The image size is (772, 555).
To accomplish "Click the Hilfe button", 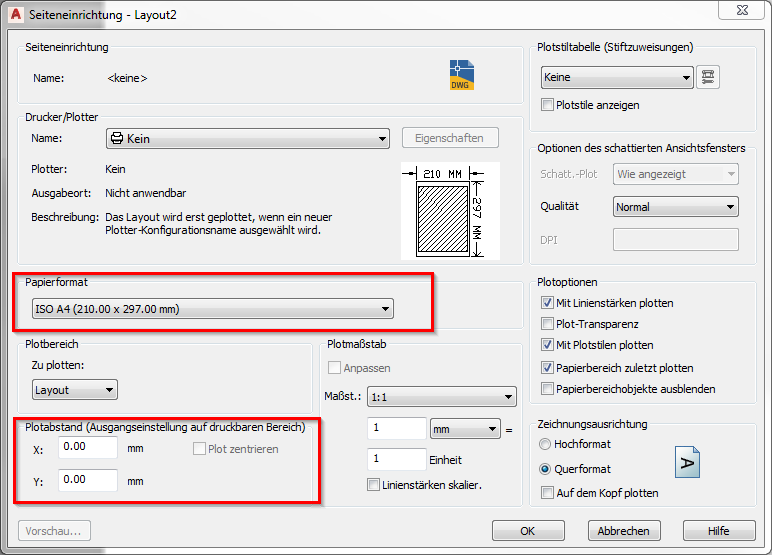I will tap(718, 531).
